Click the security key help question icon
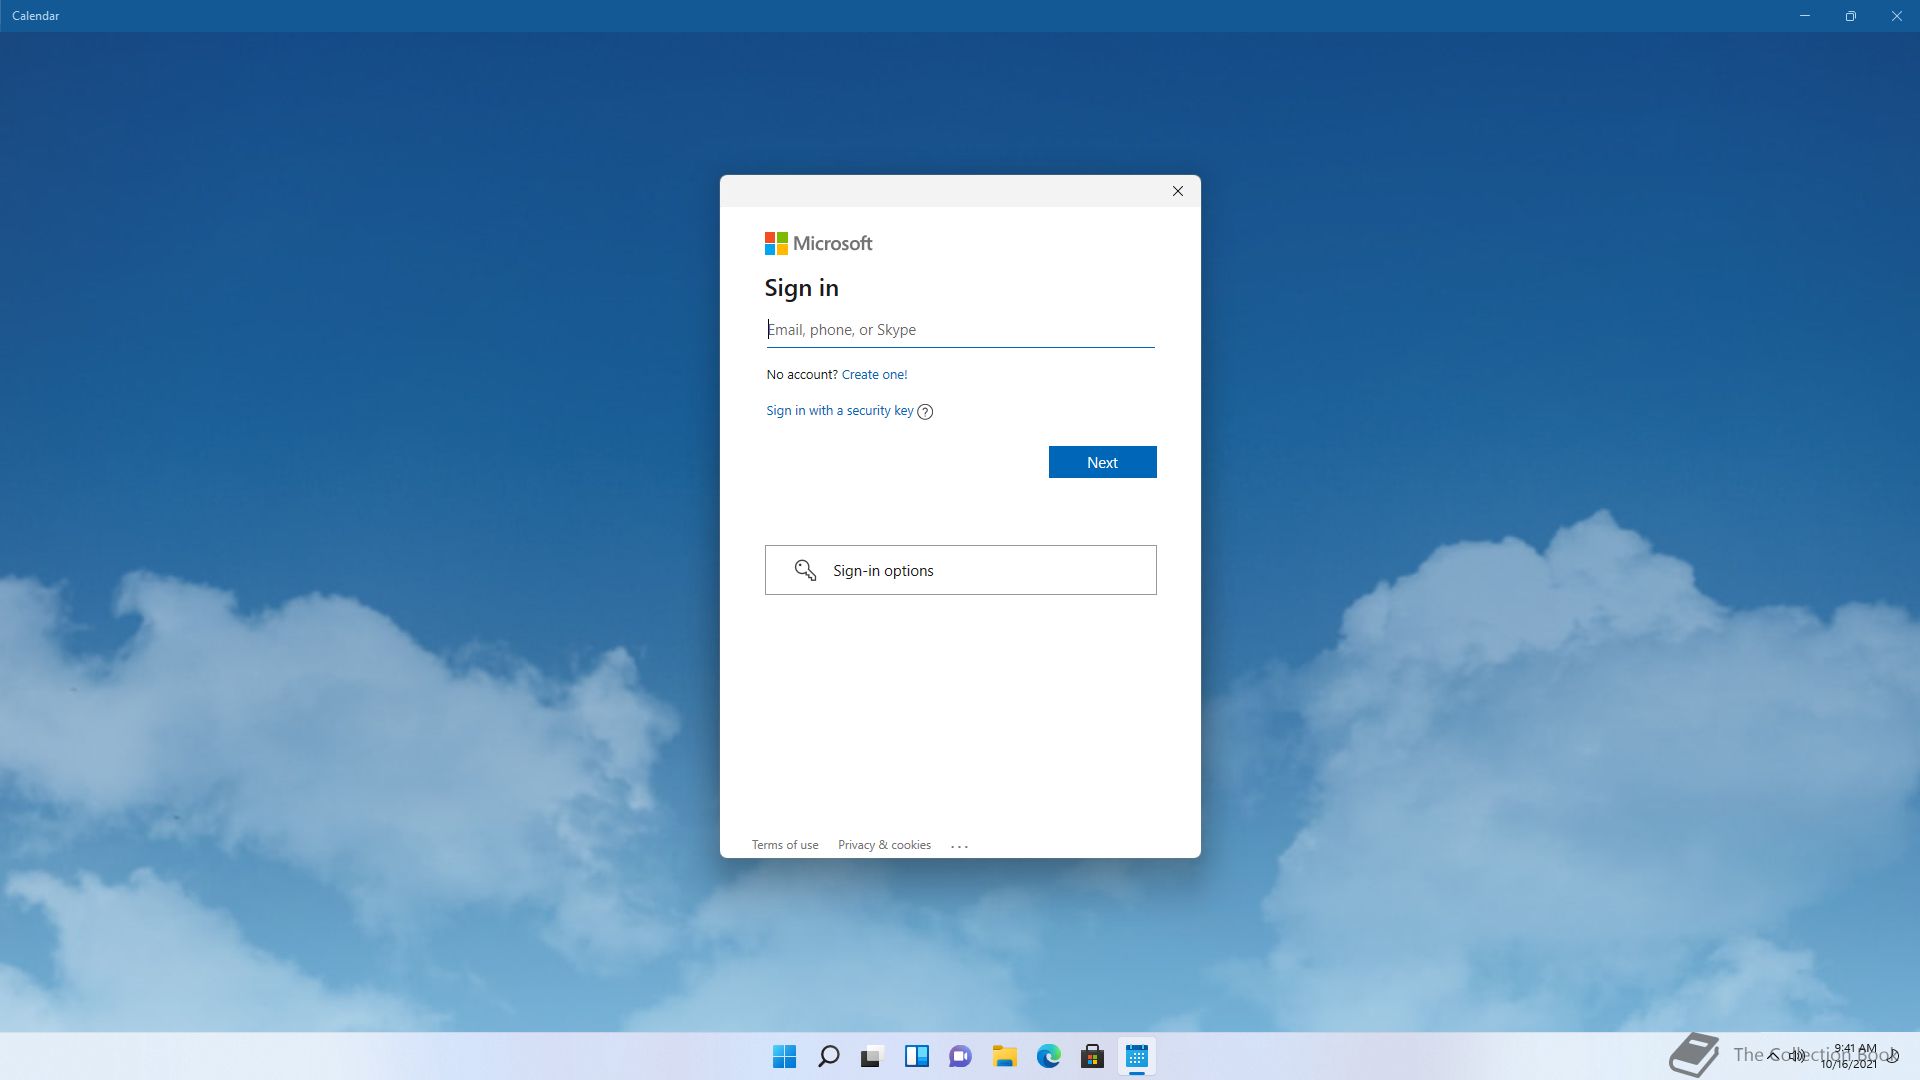Screen dimensions: 1920x1080 pyautogui.click(x=925, y=412)
